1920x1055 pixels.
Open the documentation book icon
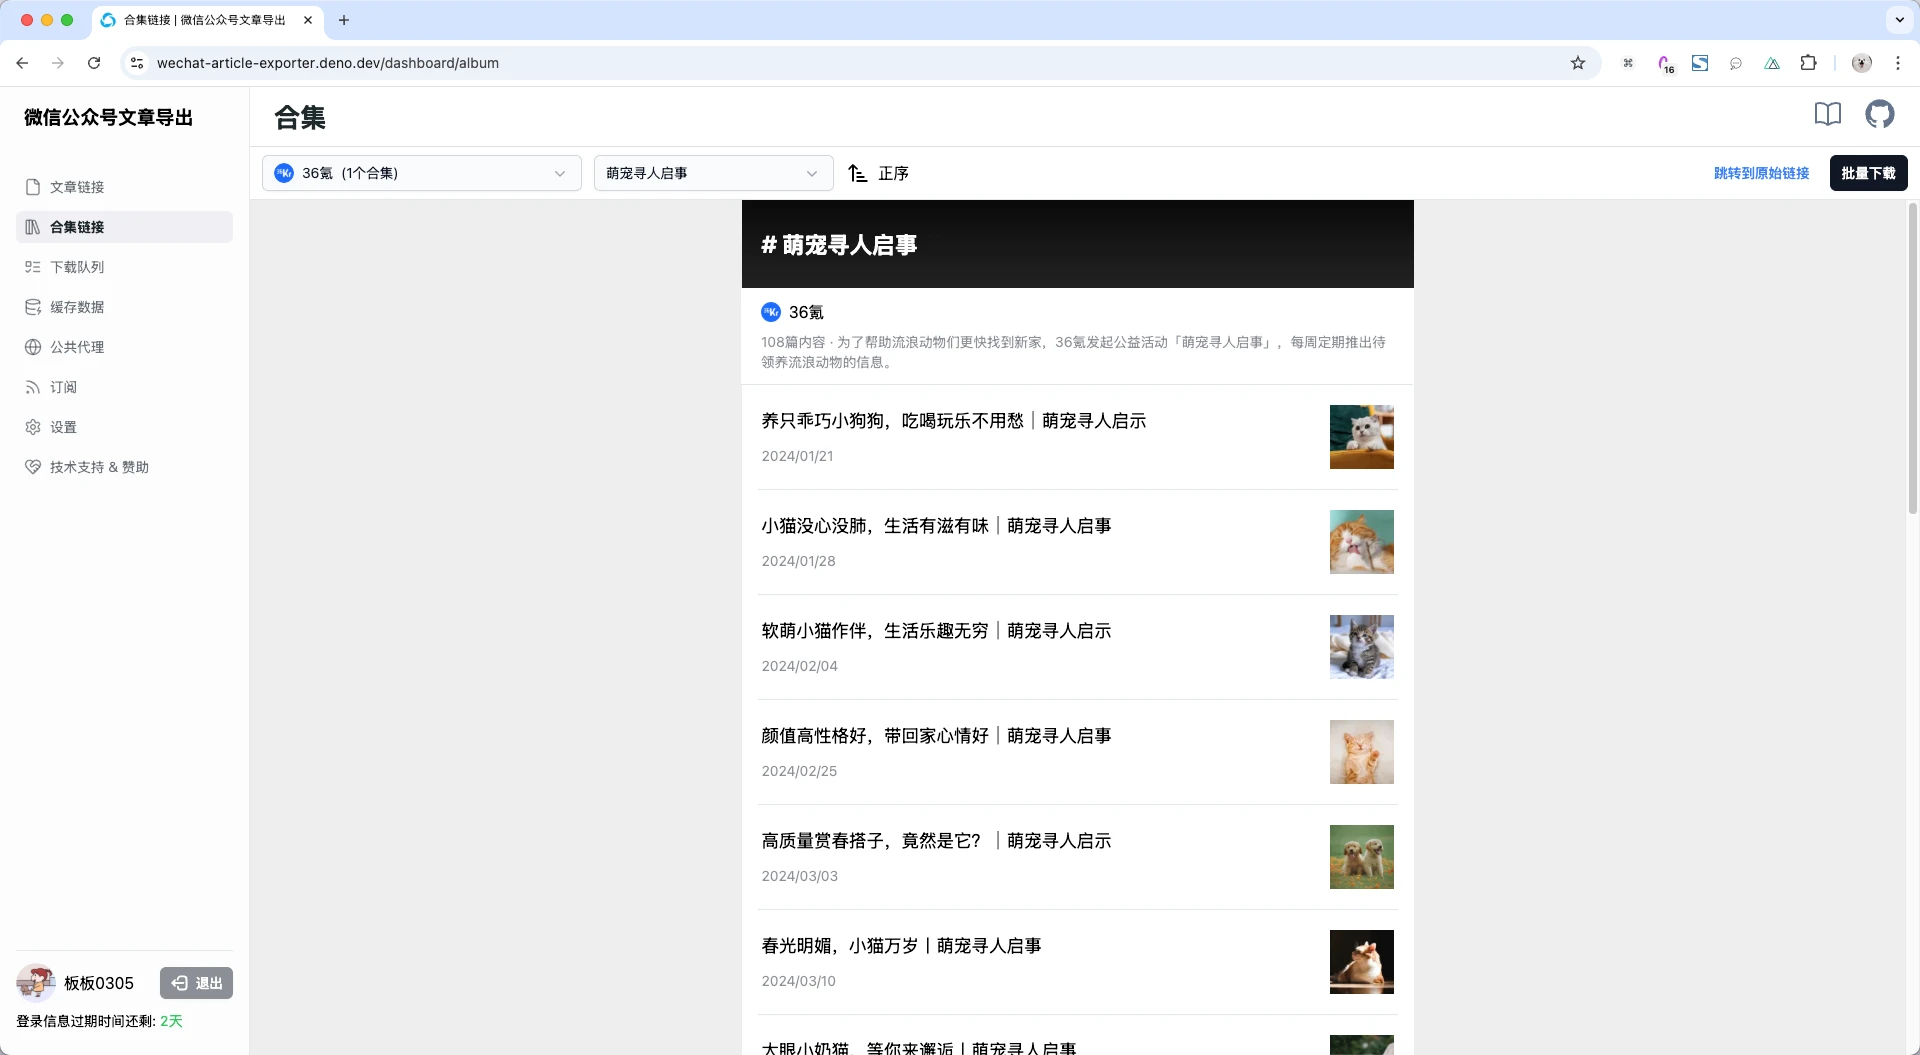pyautogui.click(x=1827, y=115)
